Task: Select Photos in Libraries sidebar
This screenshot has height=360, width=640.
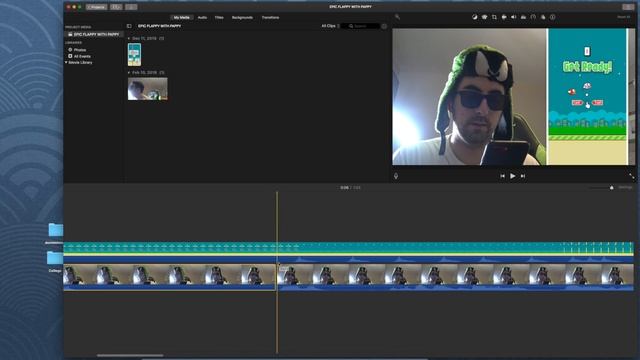Action: tap(77, 50)
